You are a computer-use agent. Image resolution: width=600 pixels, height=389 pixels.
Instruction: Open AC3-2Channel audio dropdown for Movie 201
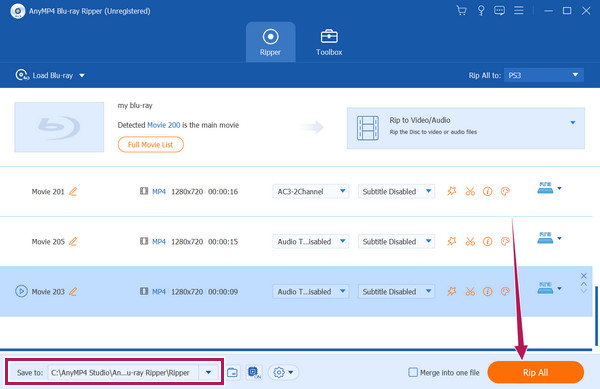click(310, 191)
